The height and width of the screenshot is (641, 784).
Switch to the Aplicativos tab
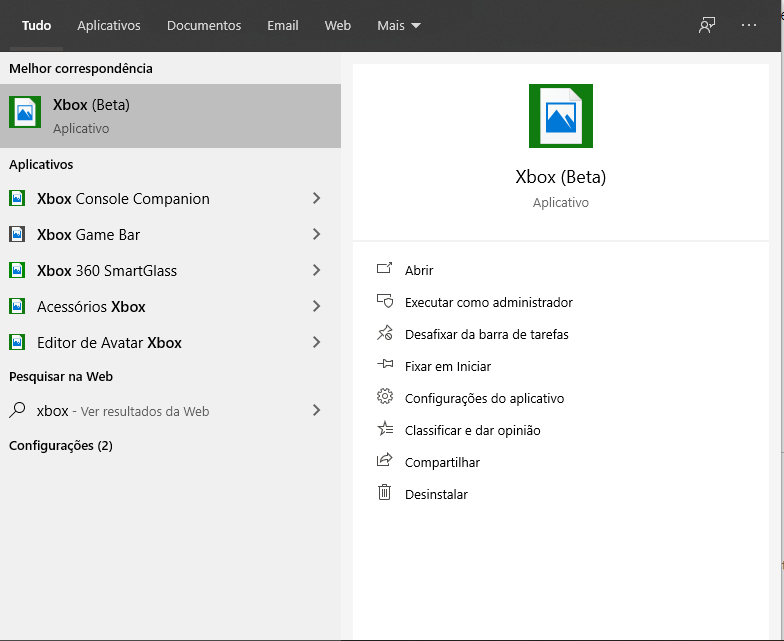coord(108,26)
